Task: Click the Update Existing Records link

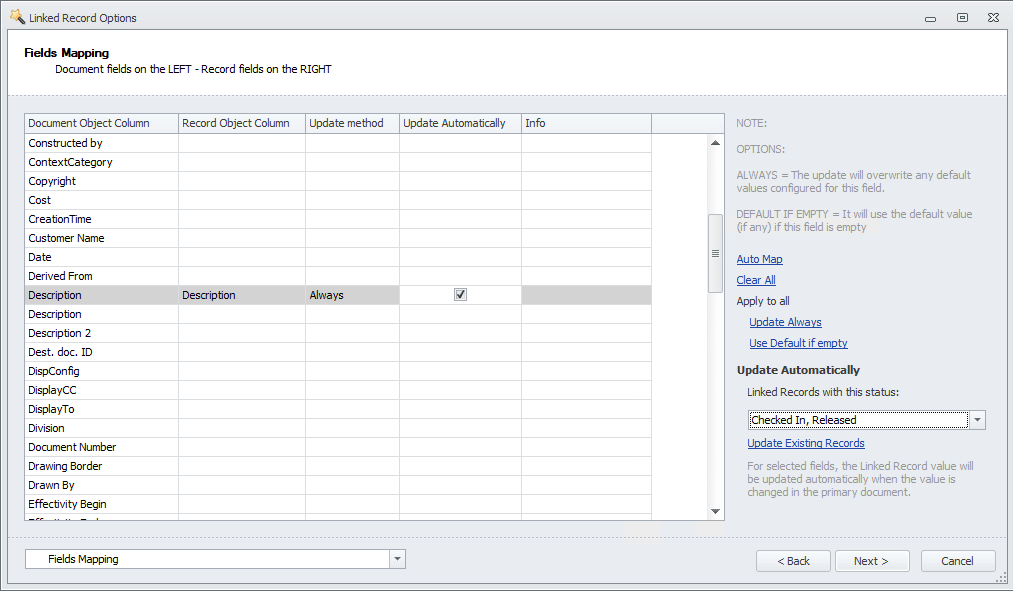Action: 805,443
